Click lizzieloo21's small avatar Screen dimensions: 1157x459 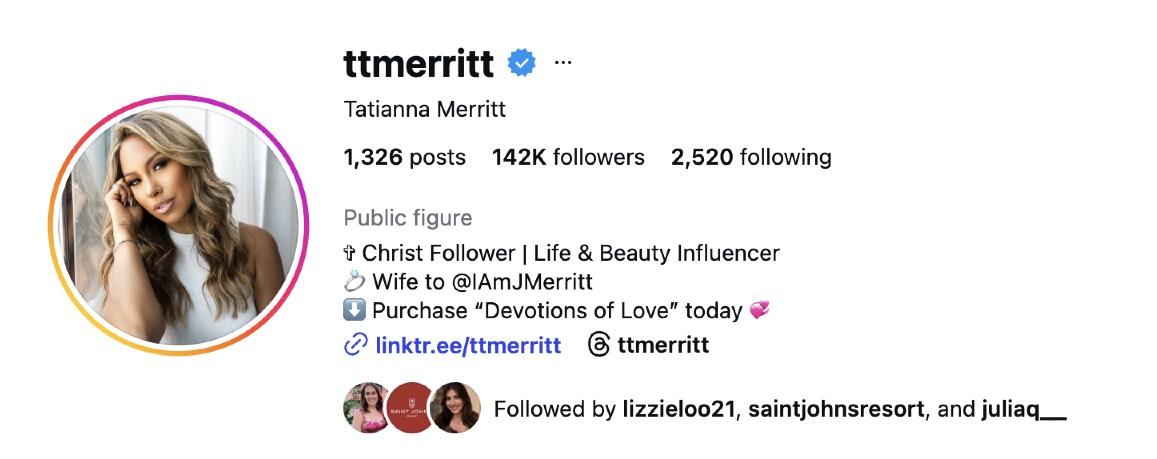tap(365, 408)
